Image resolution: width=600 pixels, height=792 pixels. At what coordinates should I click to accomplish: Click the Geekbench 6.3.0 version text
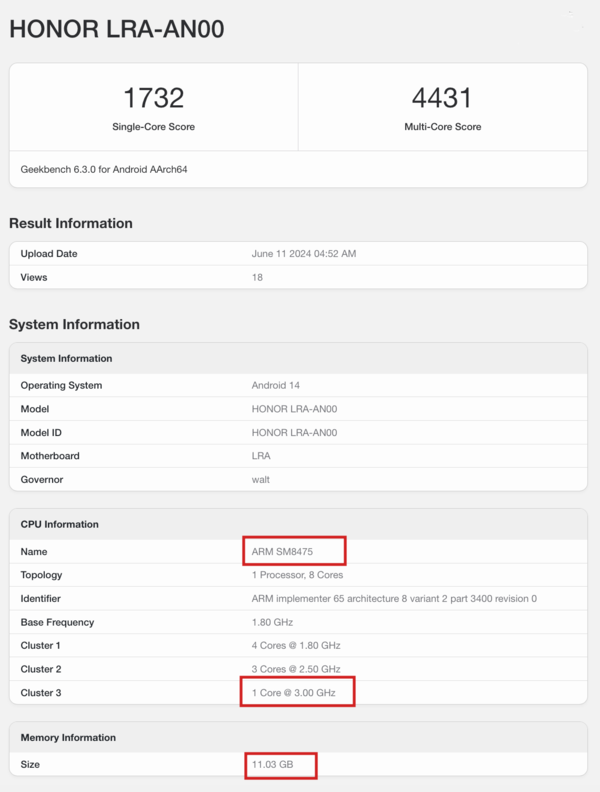(x=104, y=169)
